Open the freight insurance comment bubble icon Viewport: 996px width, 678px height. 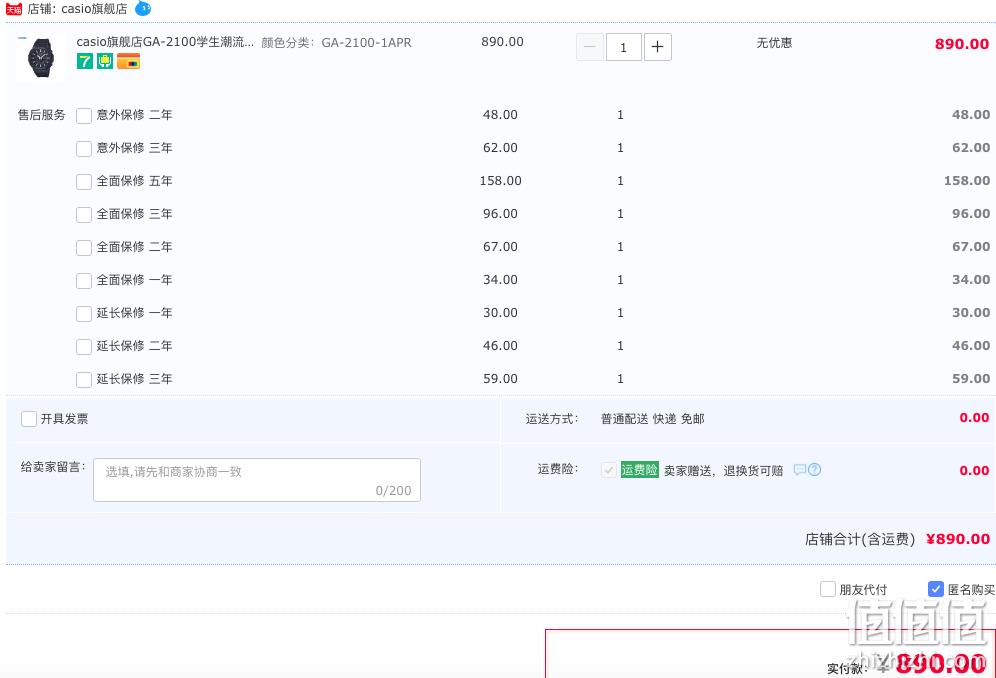(800, 470)
